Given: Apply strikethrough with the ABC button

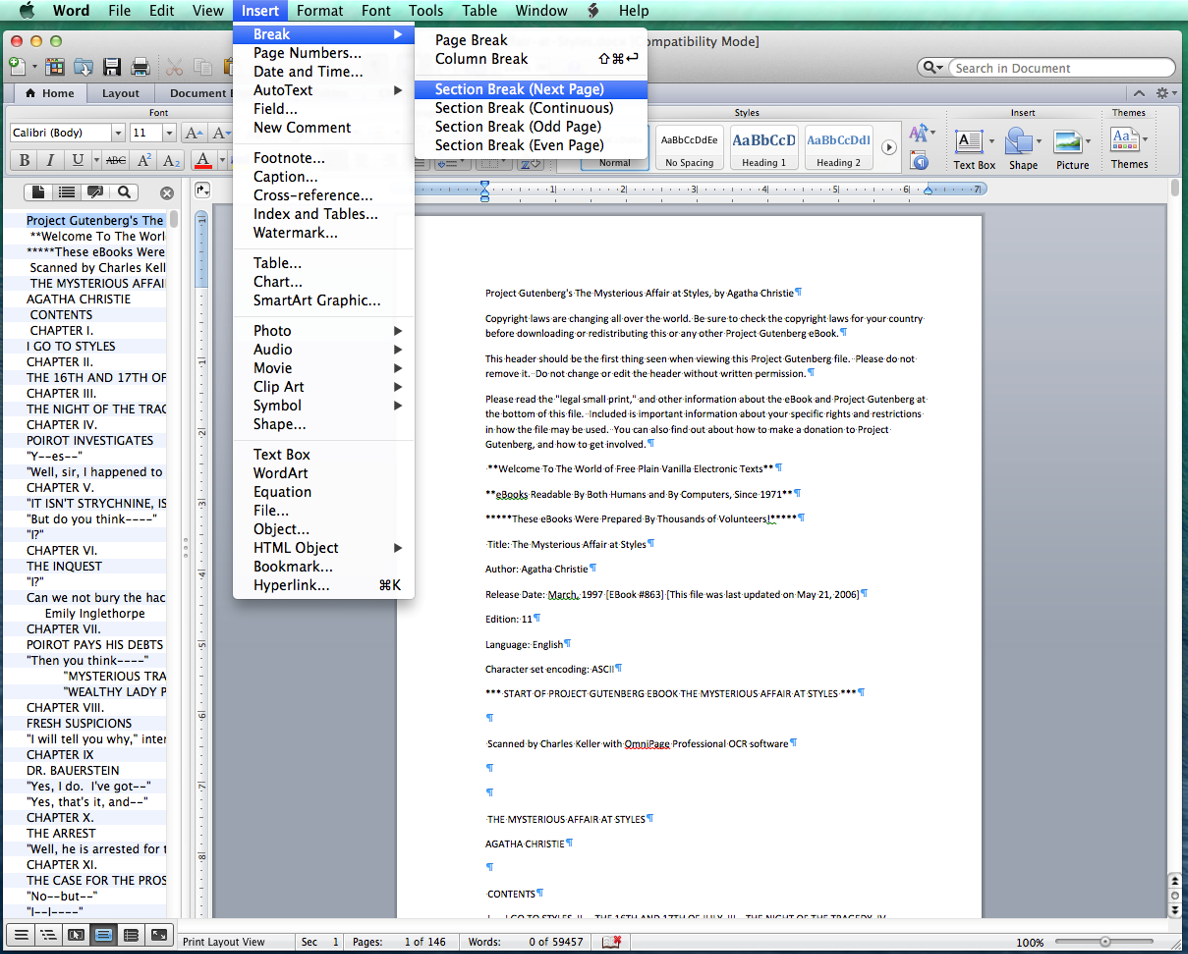Looking at the screenshot, I should point(116,160).
